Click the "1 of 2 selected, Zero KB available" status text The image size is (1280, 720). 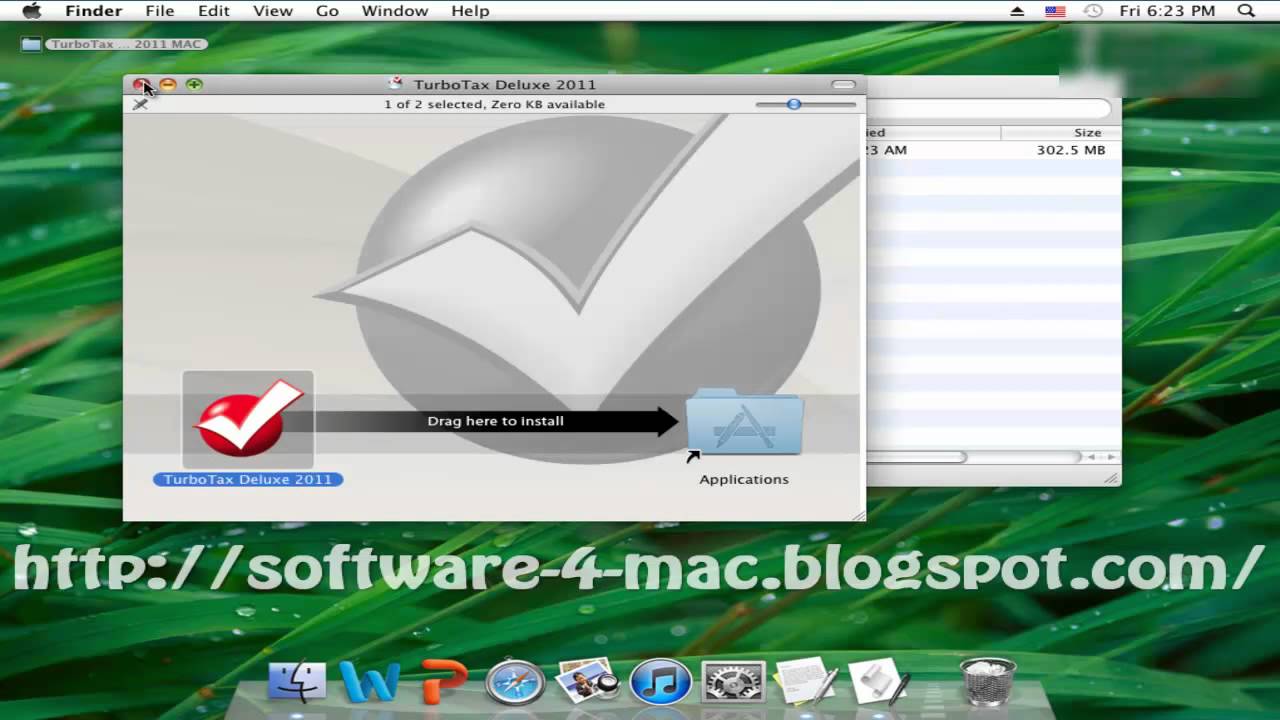point(494,104)
